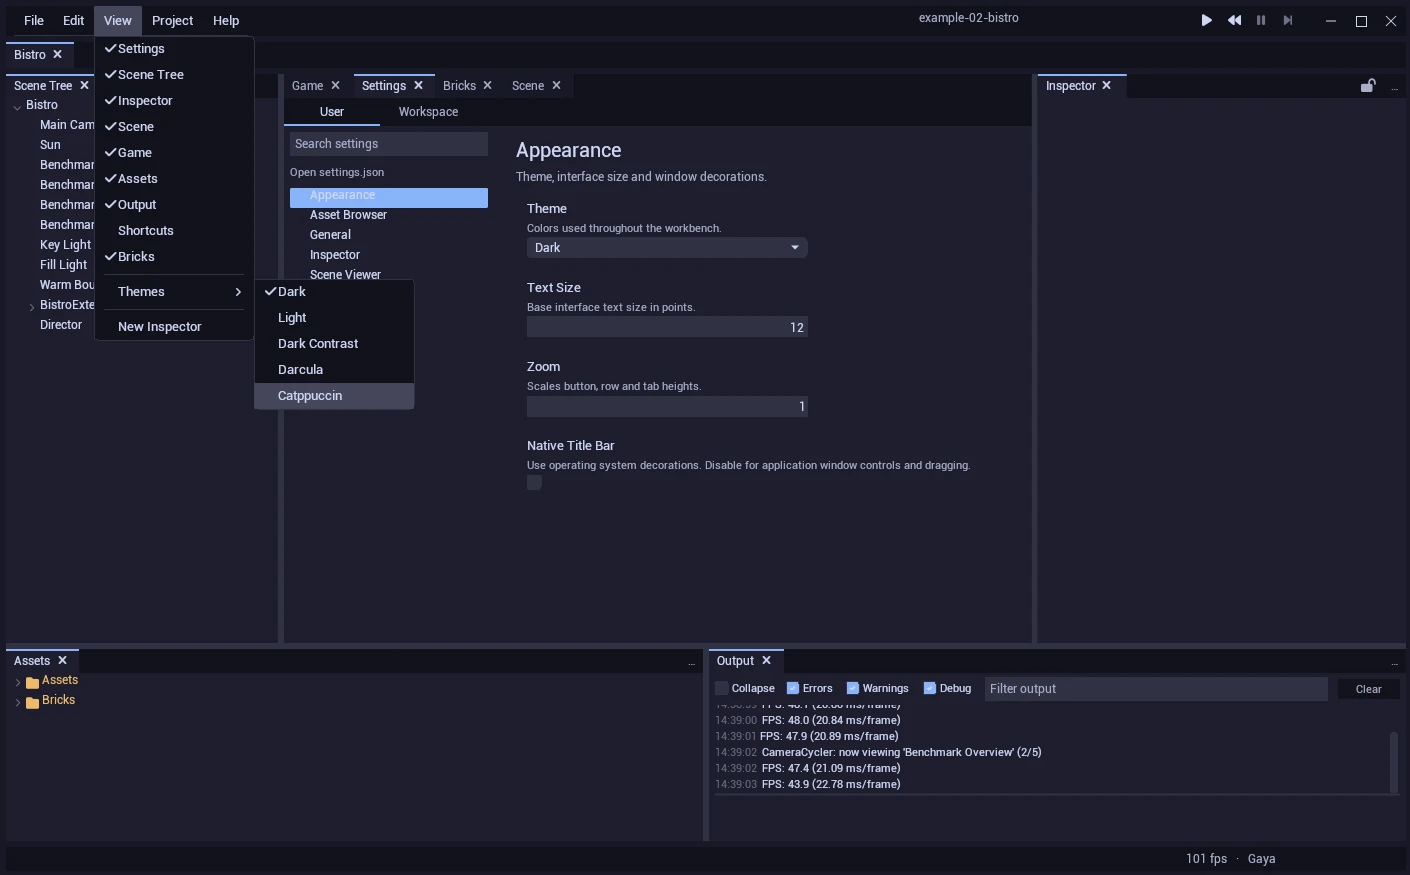Switch to the User settings tab
Screen dimensions: 1410x875
[332, 112]
